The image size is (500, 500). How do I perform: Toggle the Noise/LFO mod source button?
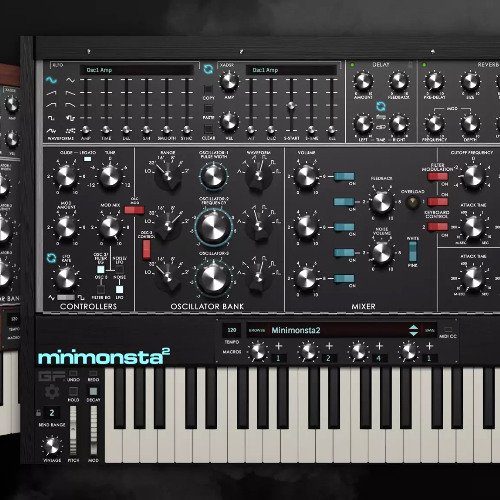pos(119,269)
